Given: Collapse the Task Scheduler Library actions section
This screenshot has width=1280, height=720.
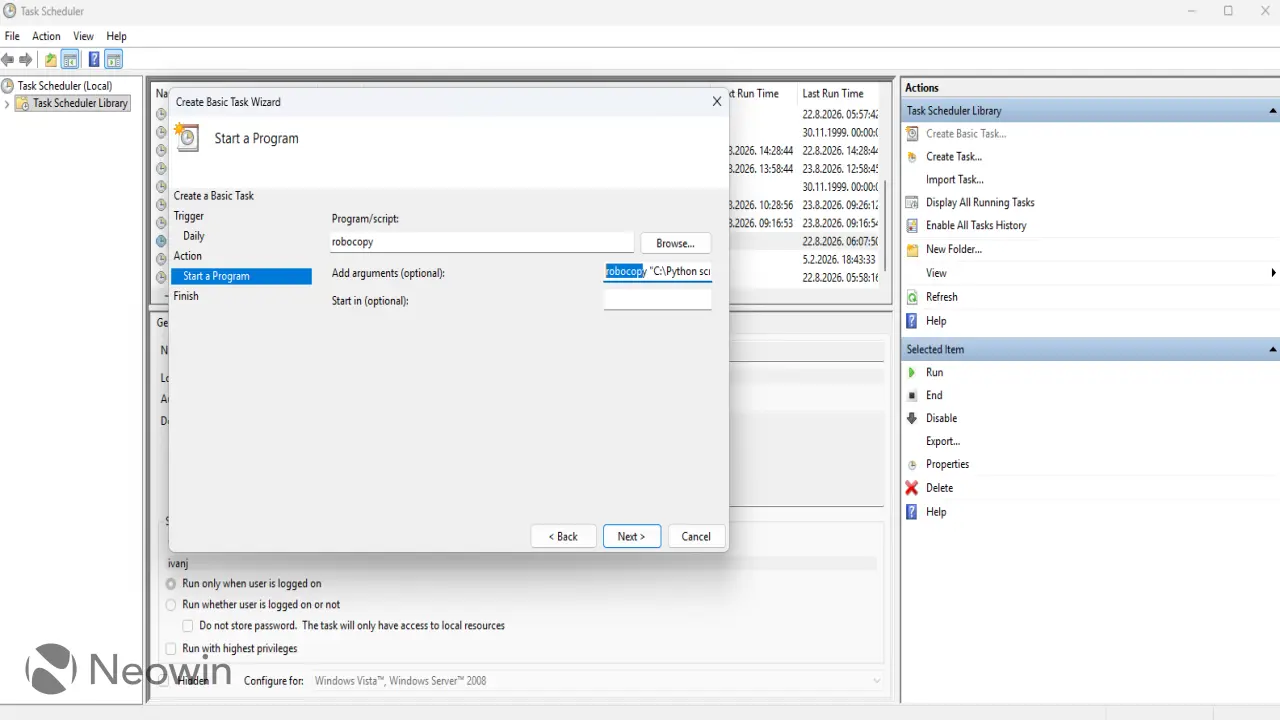Looking at the screenshot, I should point(1272,111).
